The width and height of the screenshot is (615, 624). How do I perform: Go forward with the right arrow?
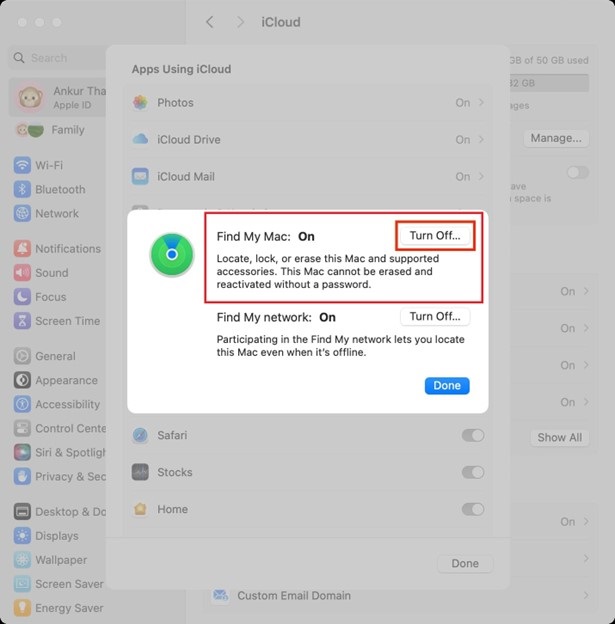(x=240, y=22)
